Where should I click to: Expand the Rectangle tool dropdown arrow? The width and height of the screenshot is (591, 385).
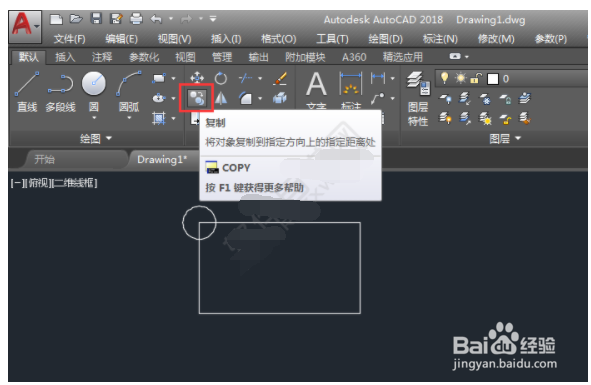pos(173,78)
